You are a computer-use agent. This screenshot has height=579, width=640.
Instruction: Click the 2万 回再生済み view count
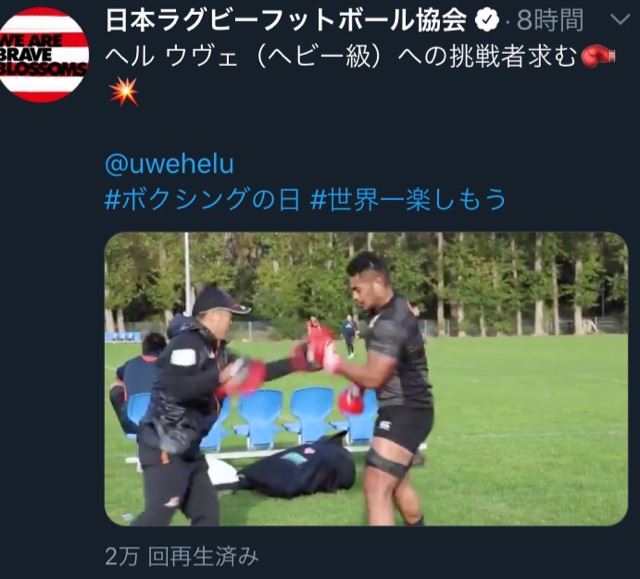pyautogui.click(x=182, y=556)
